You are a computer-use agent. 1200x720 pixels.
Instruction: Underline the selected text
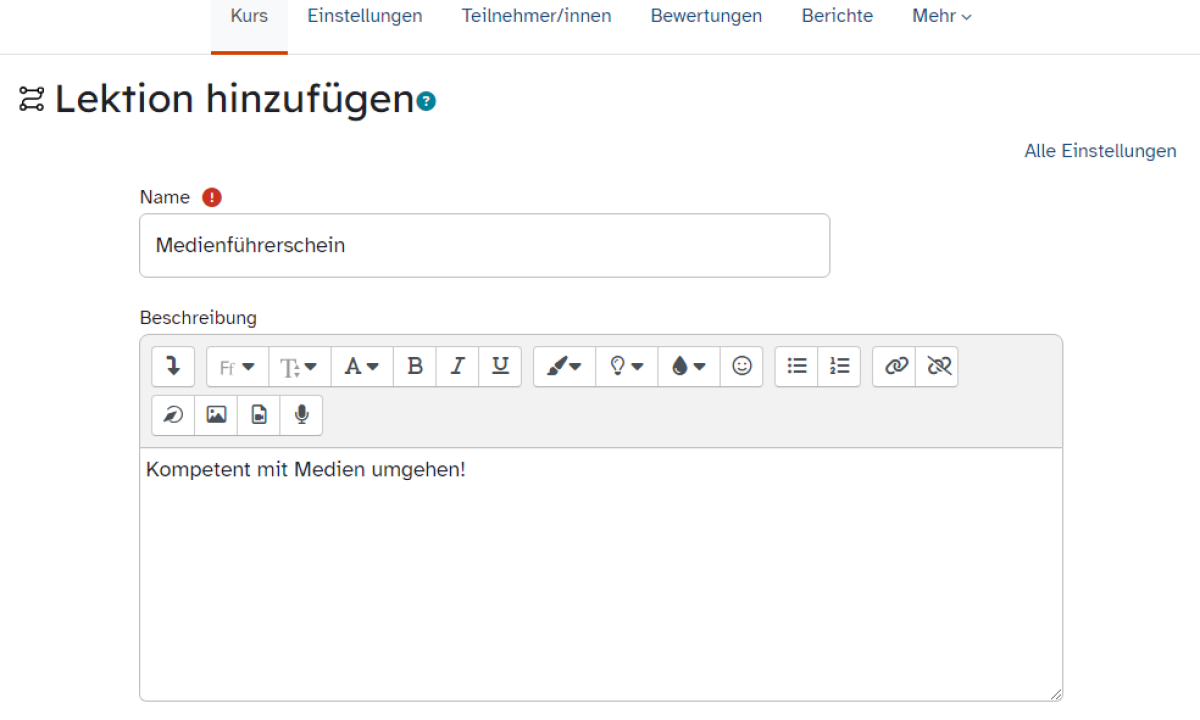[500, 367]
